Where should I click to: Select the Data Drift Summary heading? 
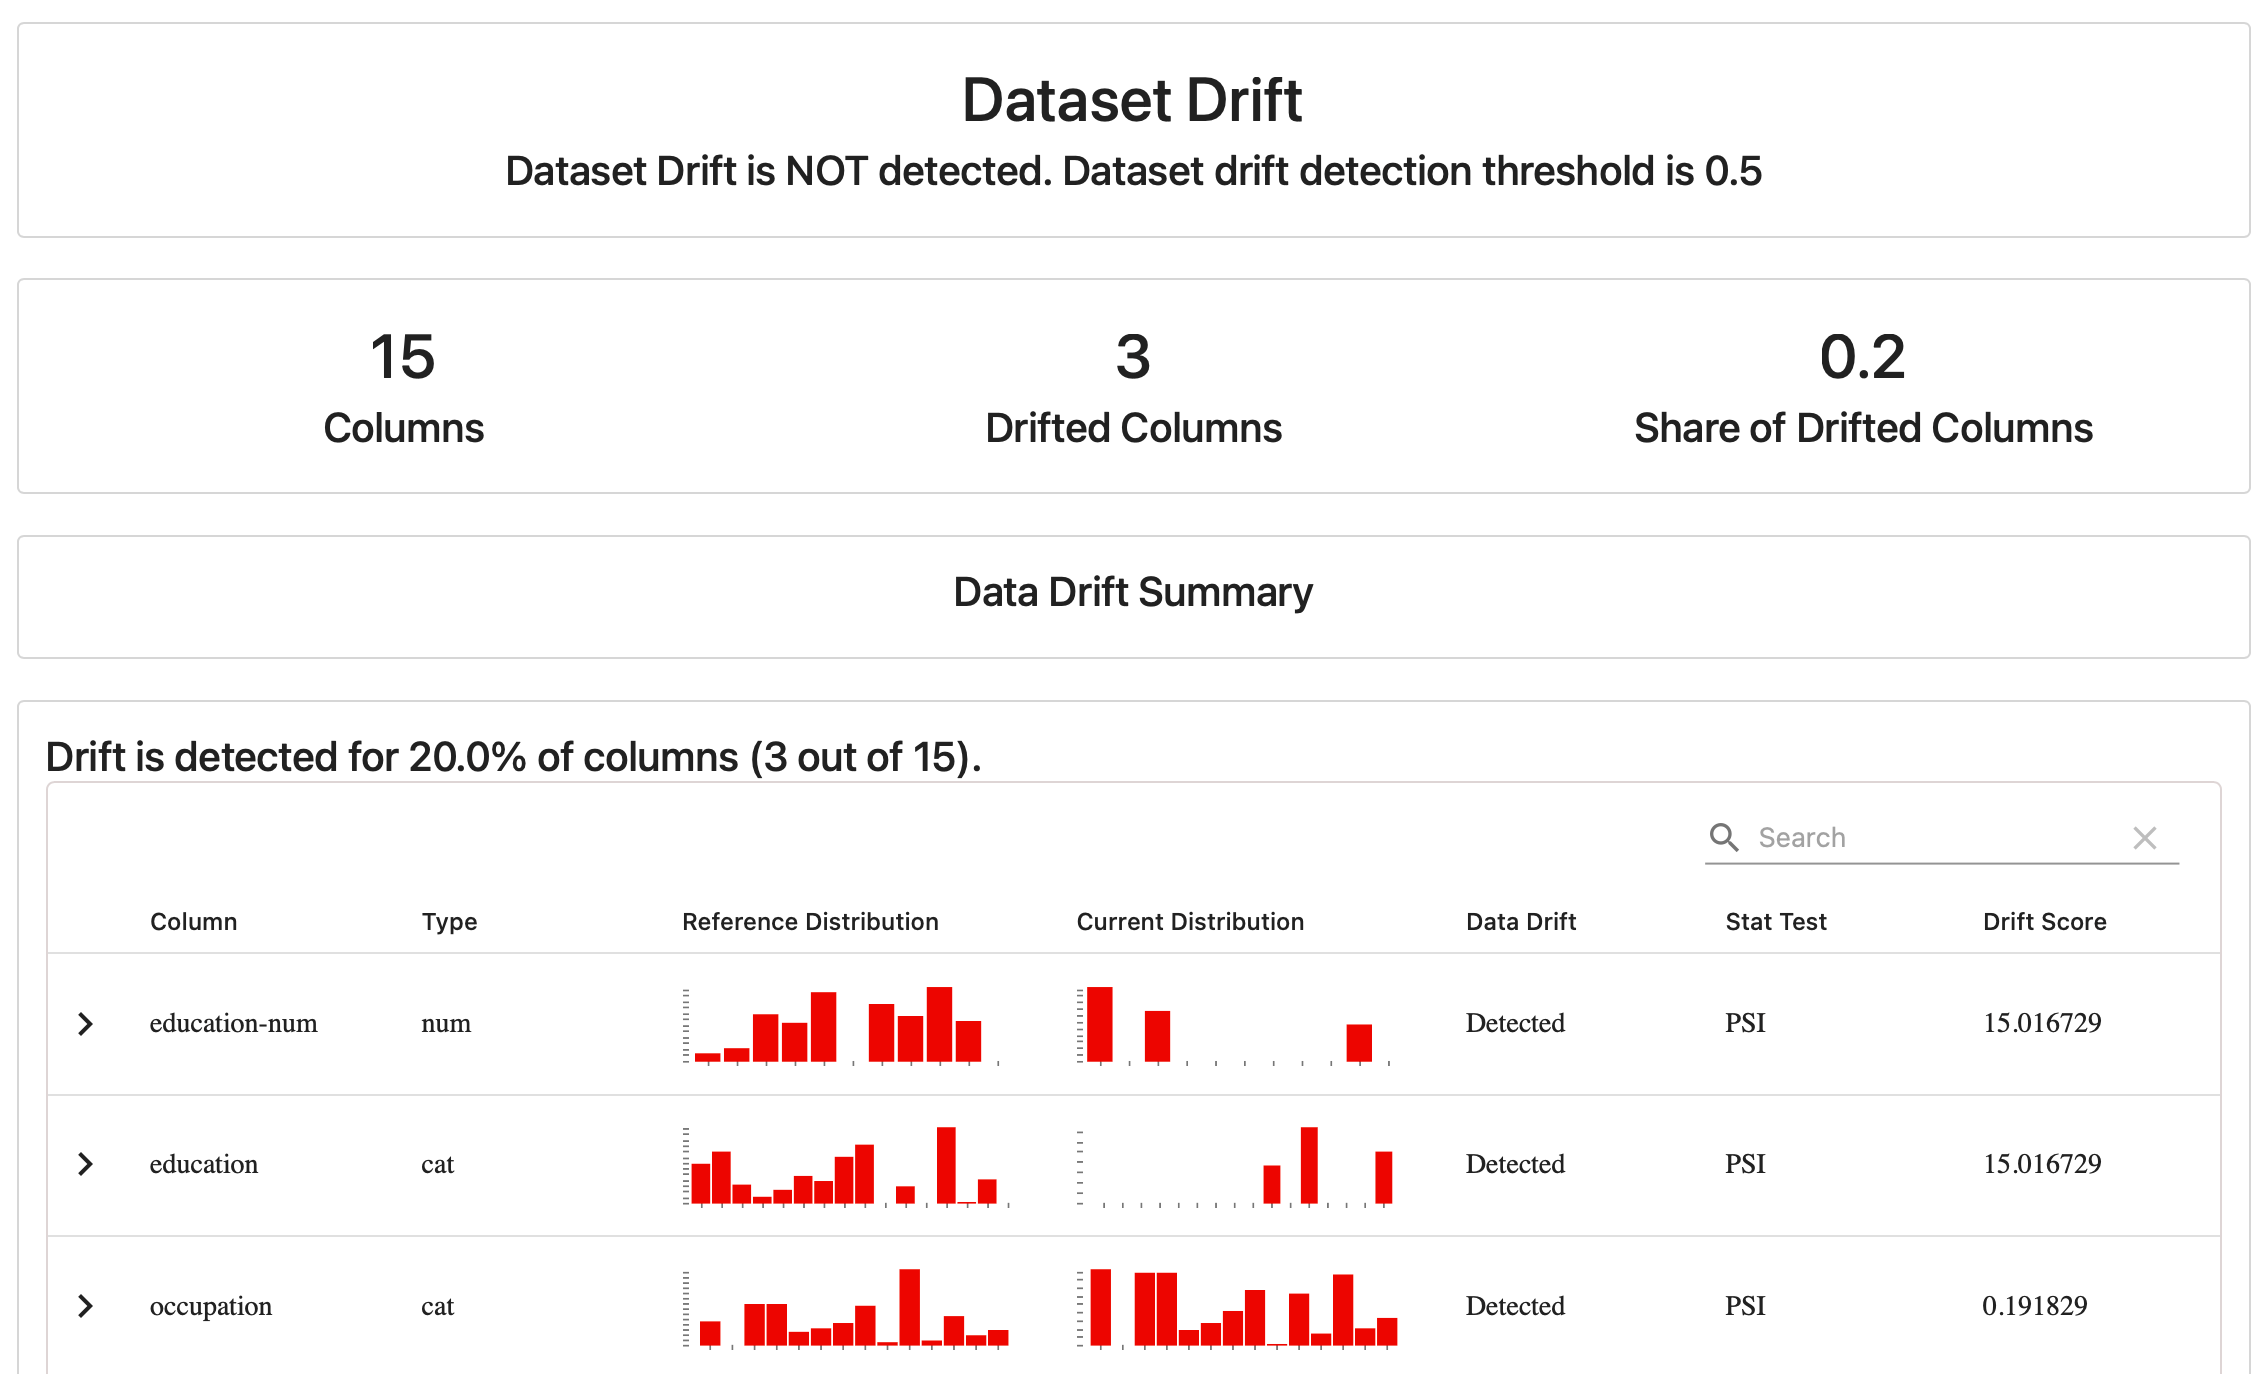[x=1132, y=593]
